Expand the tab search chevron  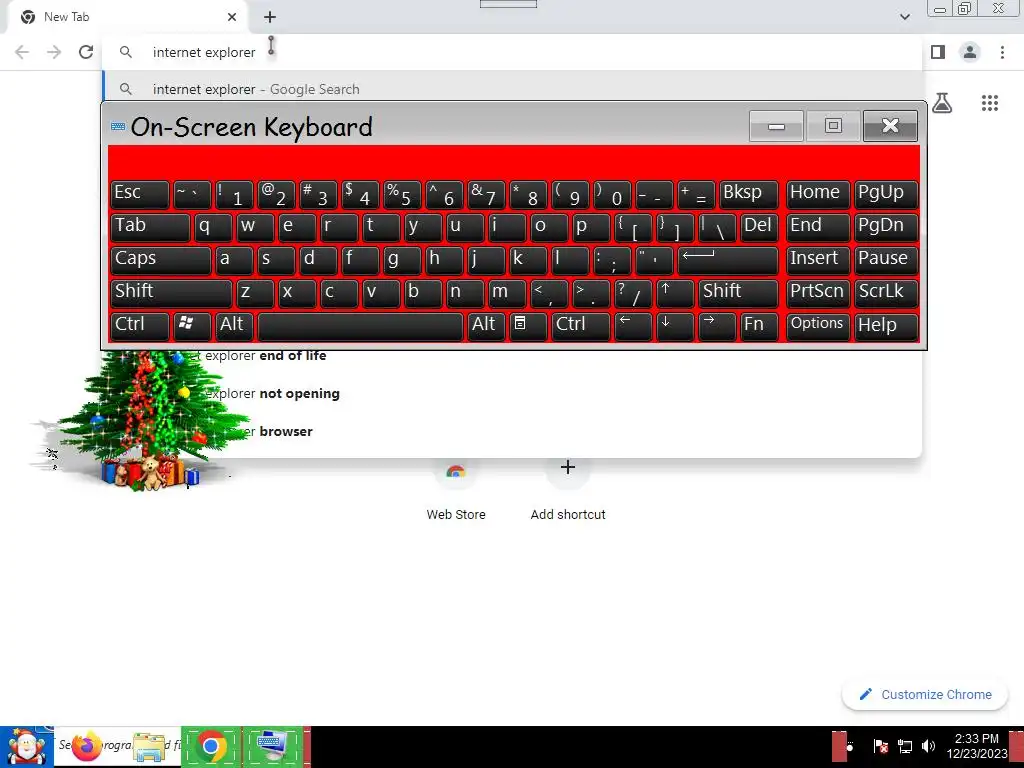904,17
